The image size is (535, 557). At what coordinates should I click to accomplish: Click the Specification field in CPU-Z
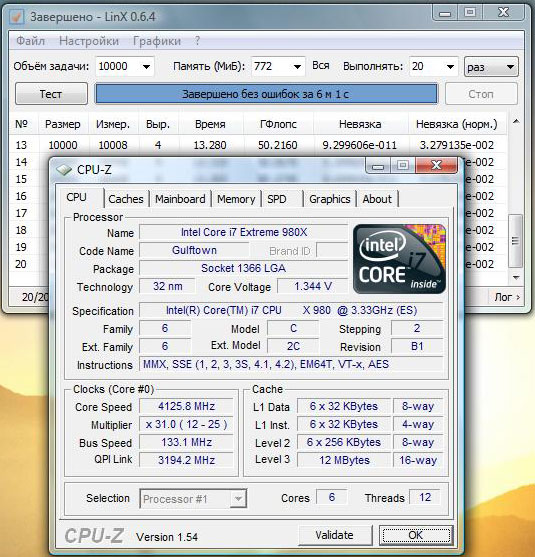tap(291, 310)
